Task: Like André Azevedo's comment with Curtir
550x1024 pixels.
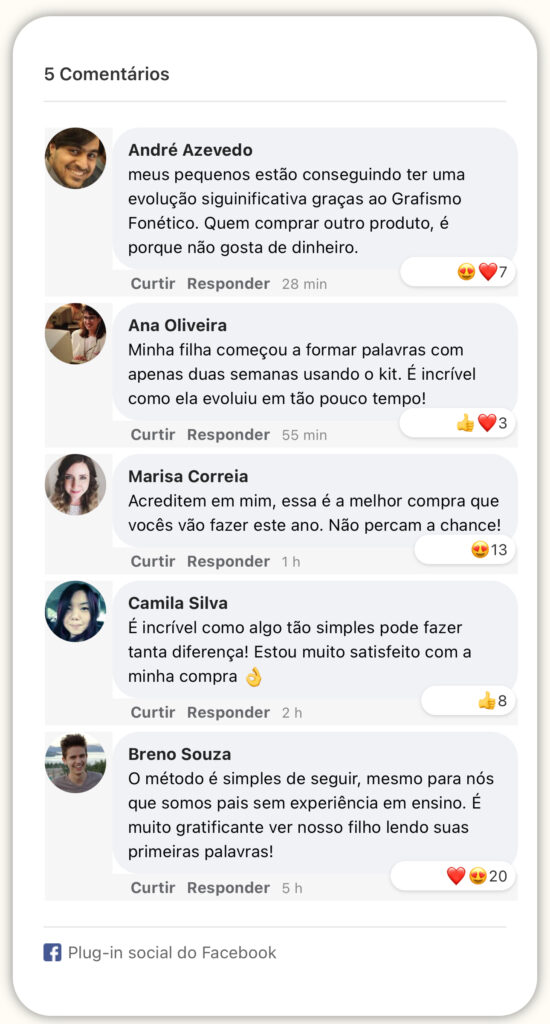Action: click(x=153, y=284)
